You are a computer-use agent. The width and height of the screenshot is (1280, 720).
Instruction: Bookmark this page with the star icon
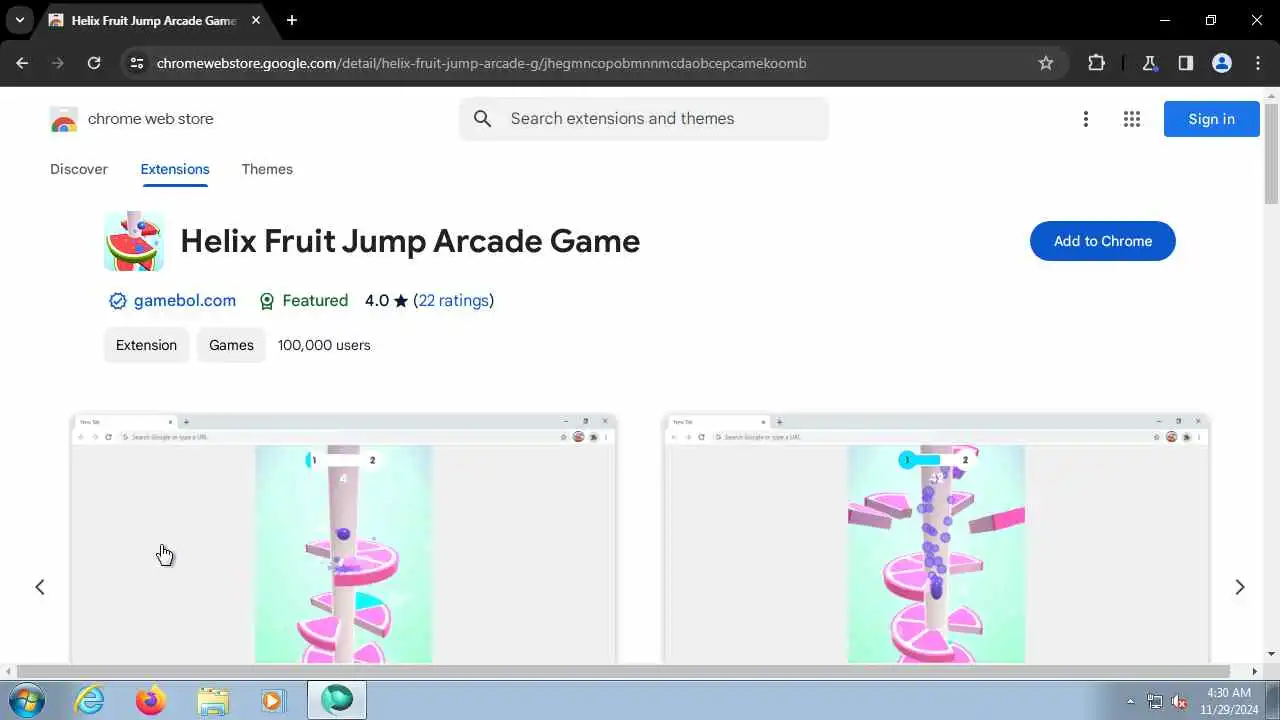pyautogui.click(x=1046, y=63)
